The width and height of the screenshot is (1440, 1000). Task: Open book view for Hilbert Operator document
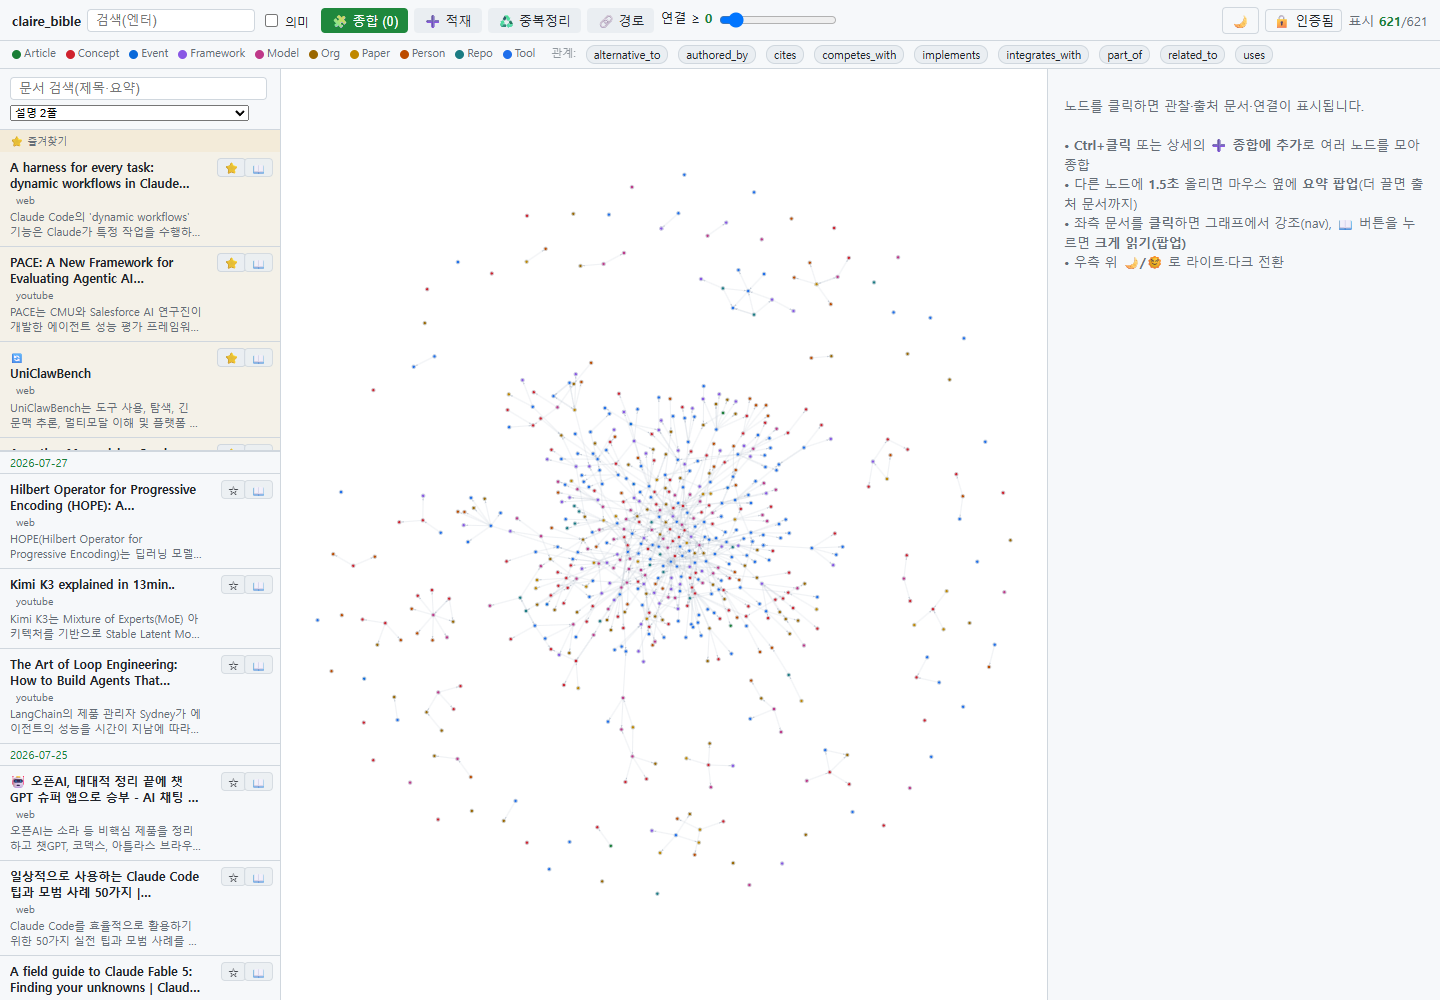tap(258, 490)
